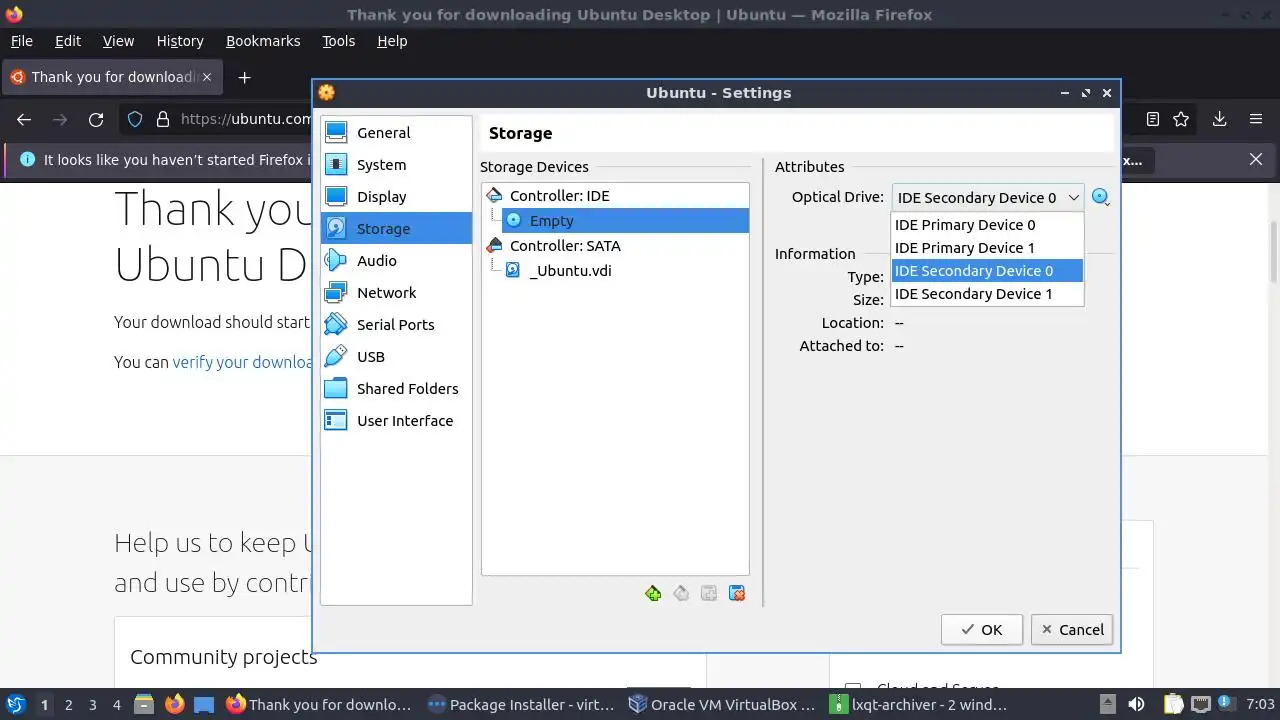Open a new Firefox tab
The height and width of the screenshot is (720, 1280).
pos(244,77)
